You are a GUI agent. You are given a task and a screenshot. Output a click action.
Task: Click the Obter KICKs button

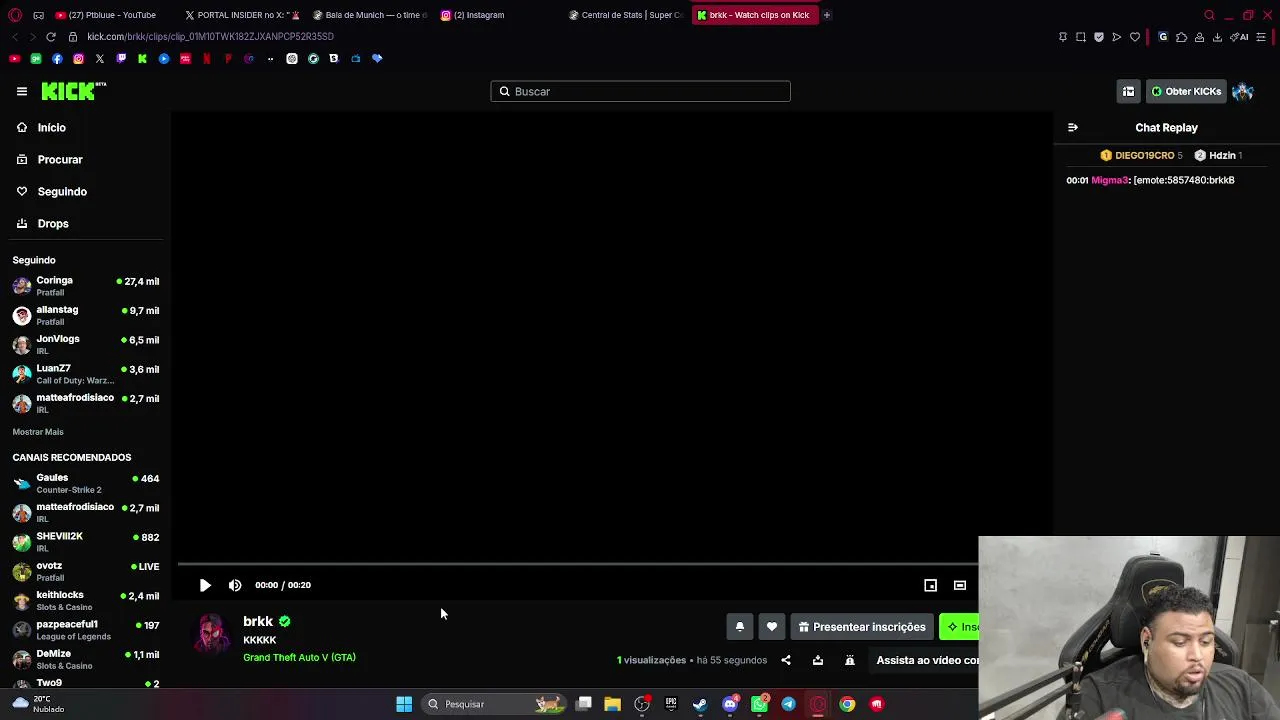tap(1186, 91)
